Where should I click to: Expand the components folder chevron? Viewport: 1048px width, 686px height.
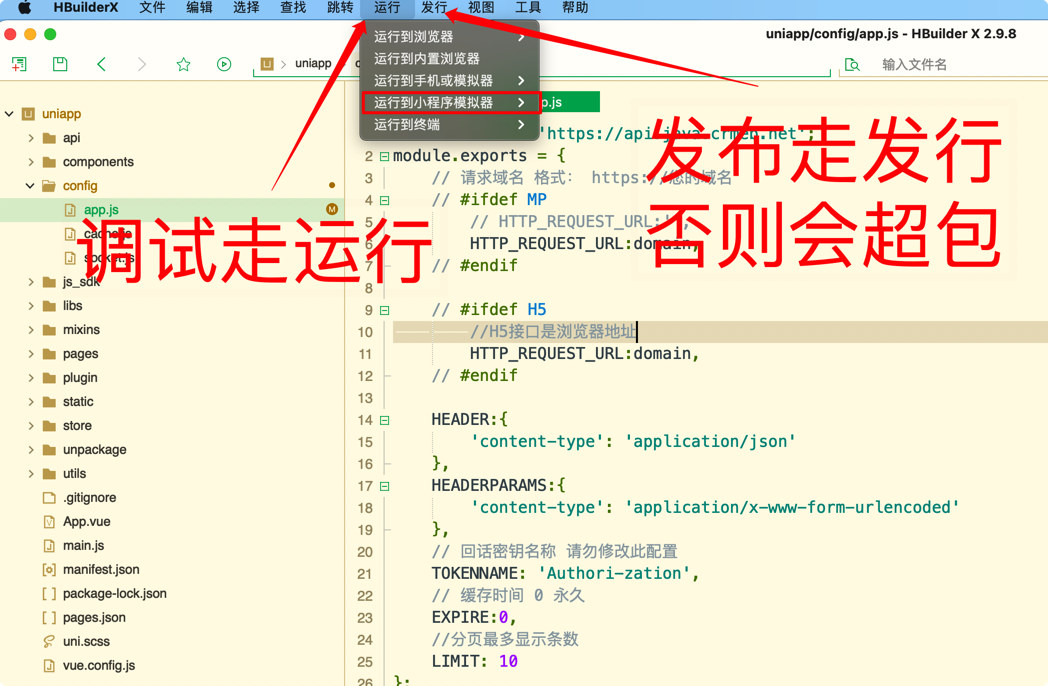pos(31,162)
